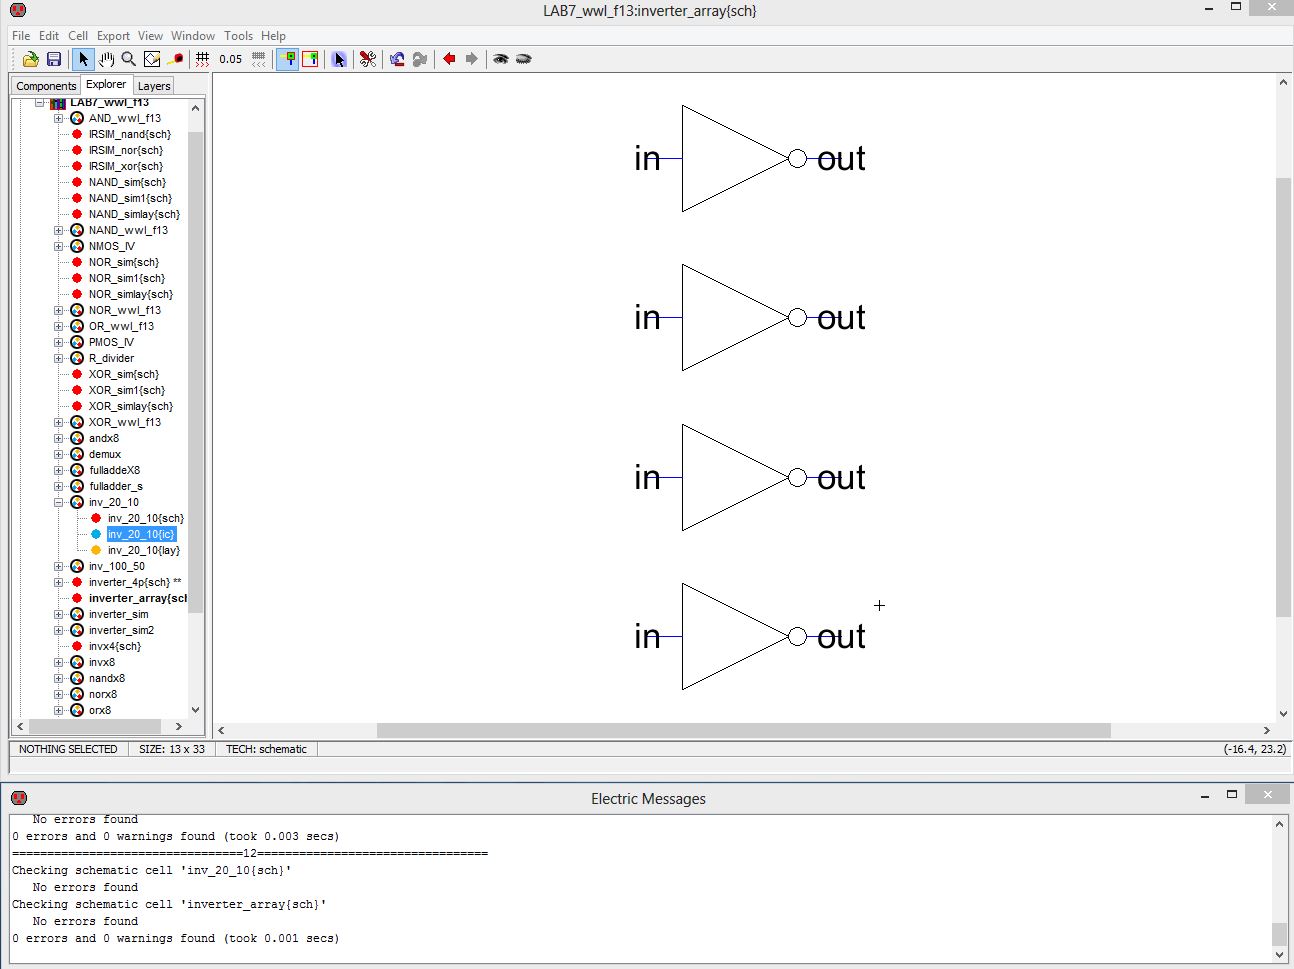Viewport: 1294px width, 969px height.
Task: Click the canvas horizontal scrollbar thumb
Action: point(742,730)
